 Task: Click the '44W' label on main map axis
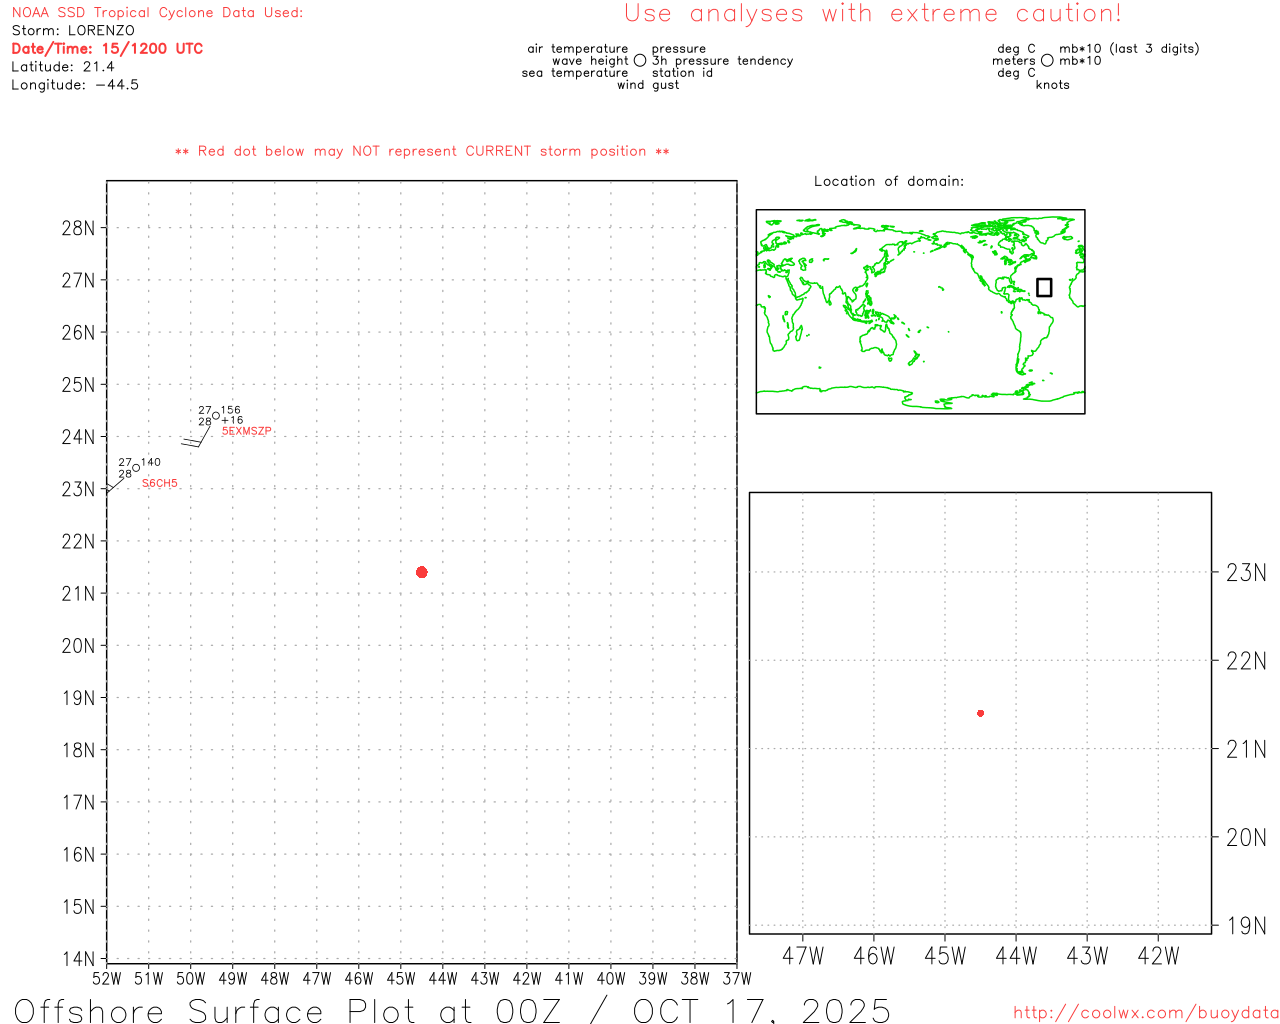tap(443, 979)
